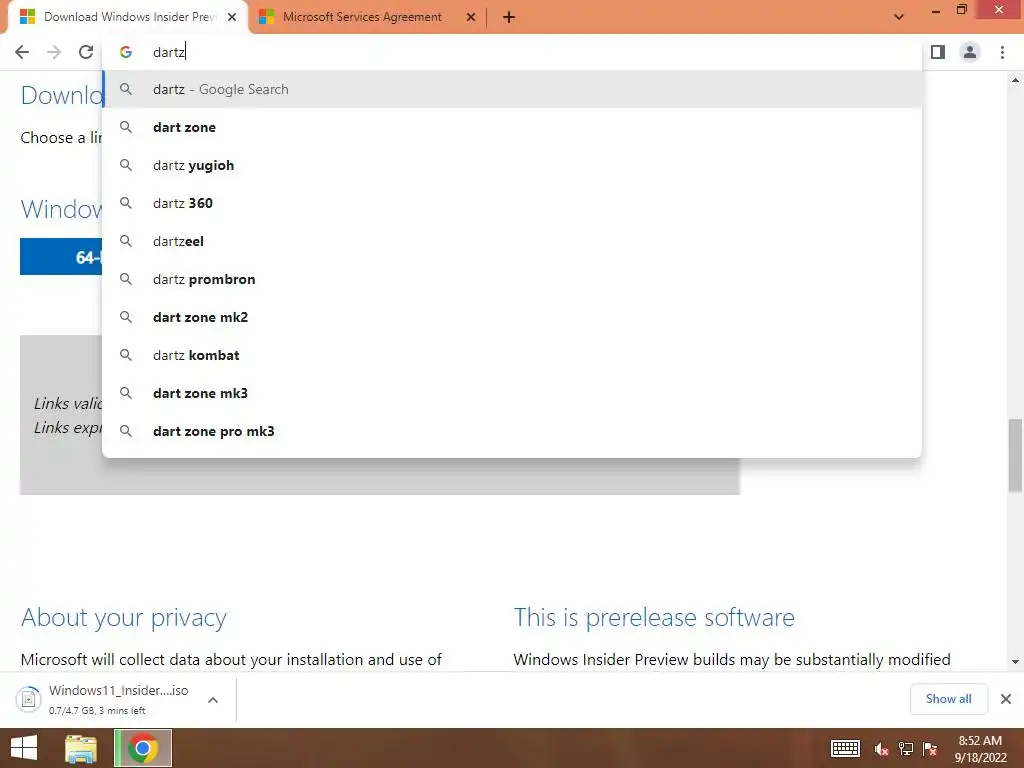1024x768 pixels.
Task: Click Show all downloads button
Action: click(x=948, y=699)
